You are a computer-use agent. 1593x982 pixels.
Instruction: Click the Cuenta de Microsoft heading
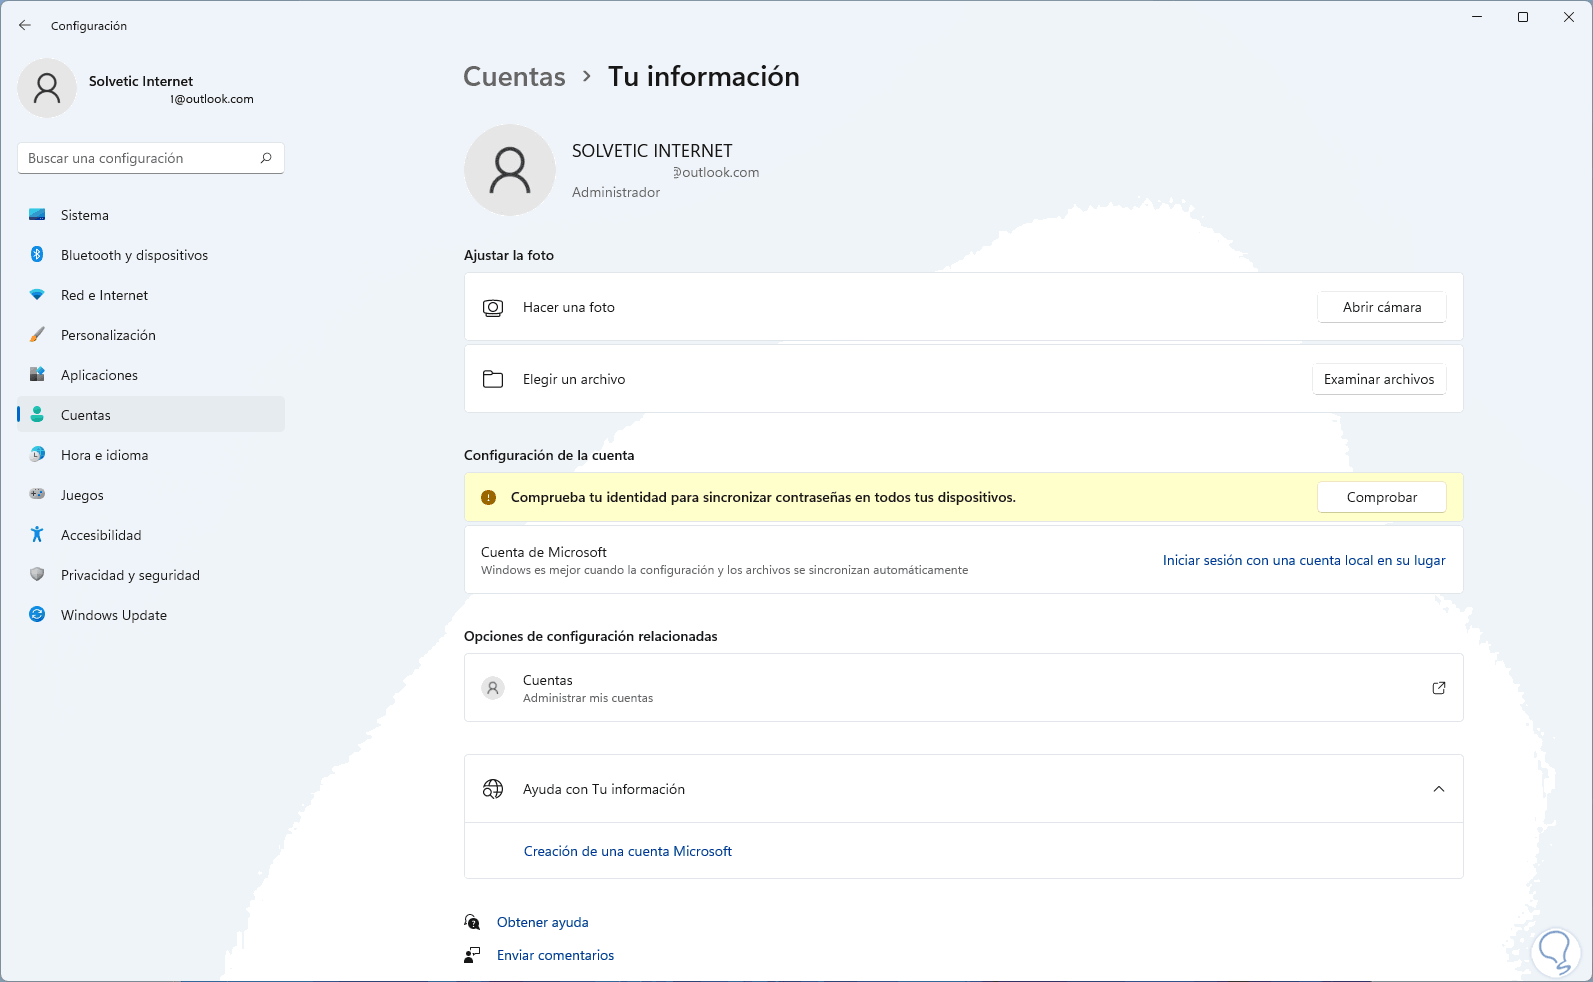coord(544,552)
